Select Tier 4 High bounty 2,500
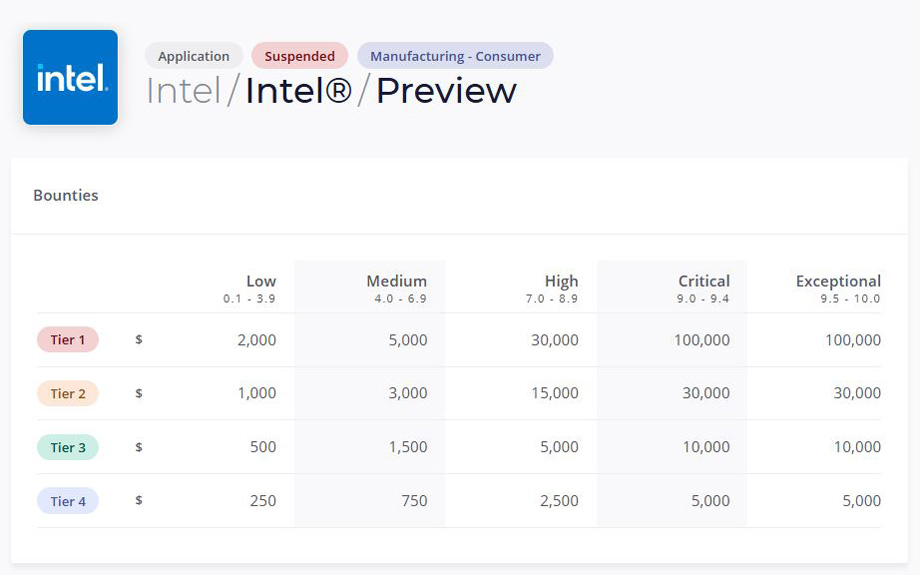Image resolution: width=920 pixels, height=575 pixels. (x=559, y=501)
